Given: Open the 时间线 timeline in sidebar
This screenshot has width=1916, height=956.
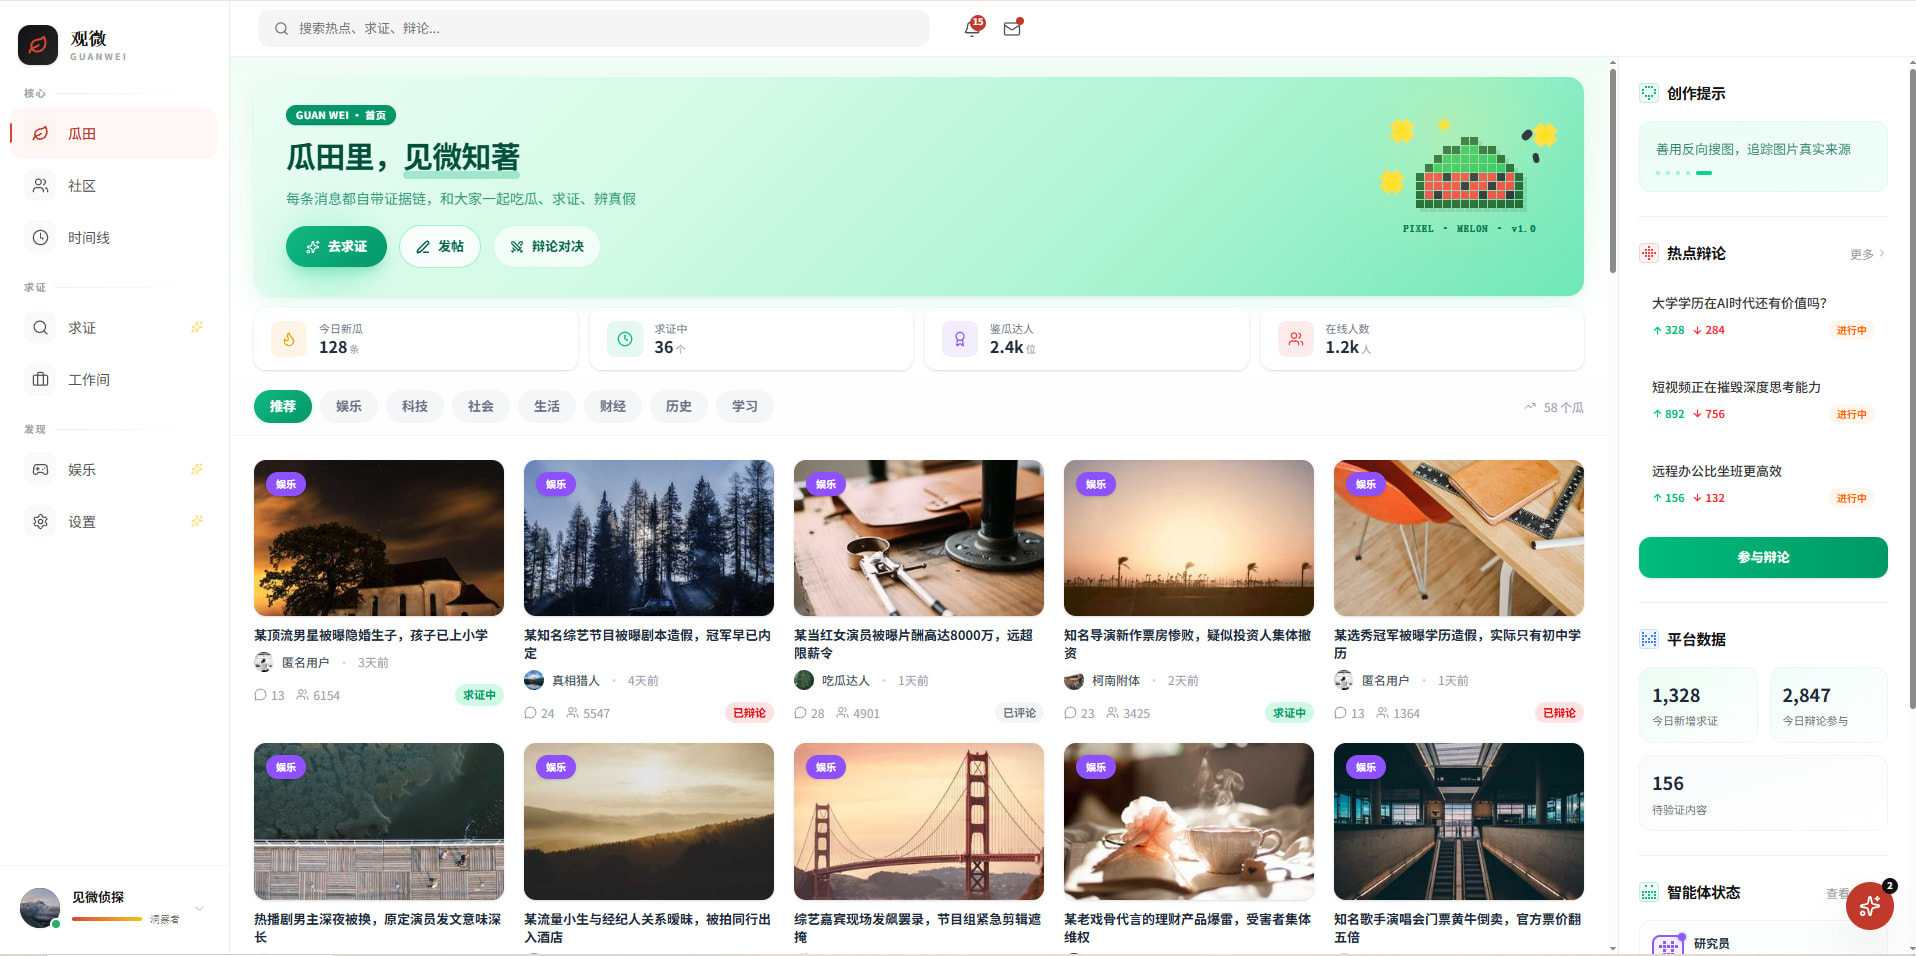Looking at the screenshot, I should tap(113, 237).
